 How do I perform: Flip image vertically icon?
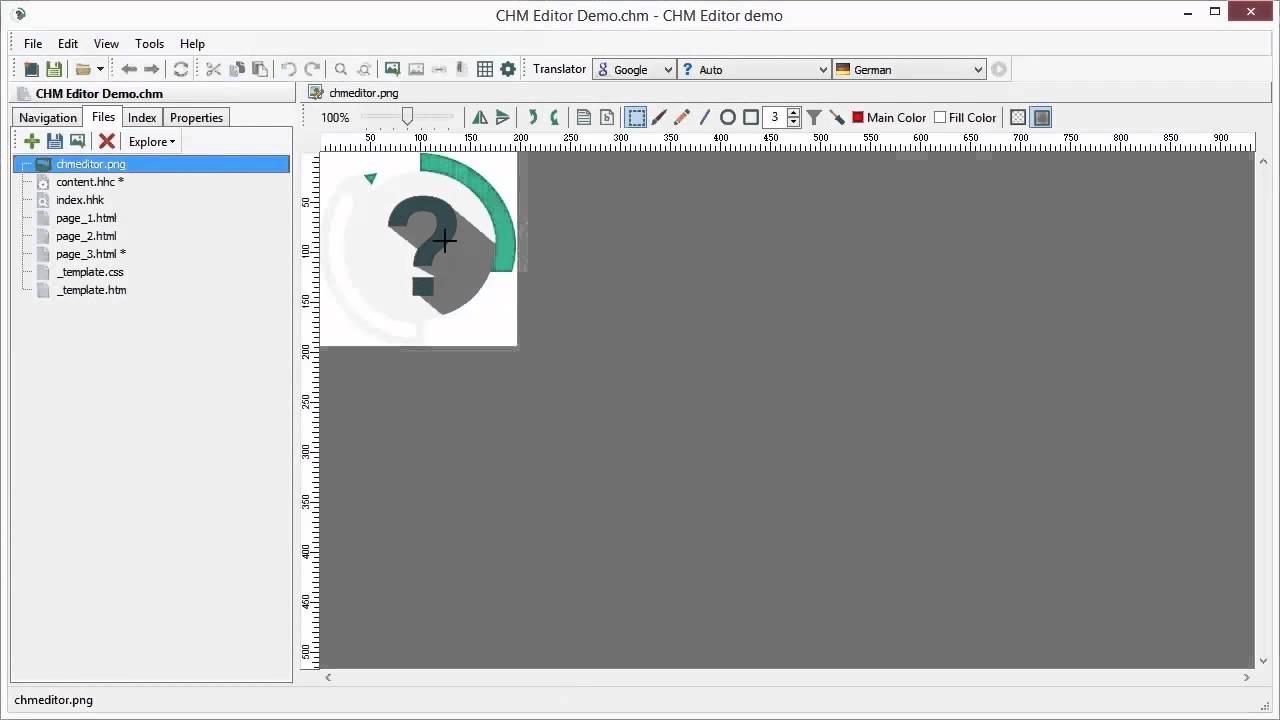click(503, 117)
